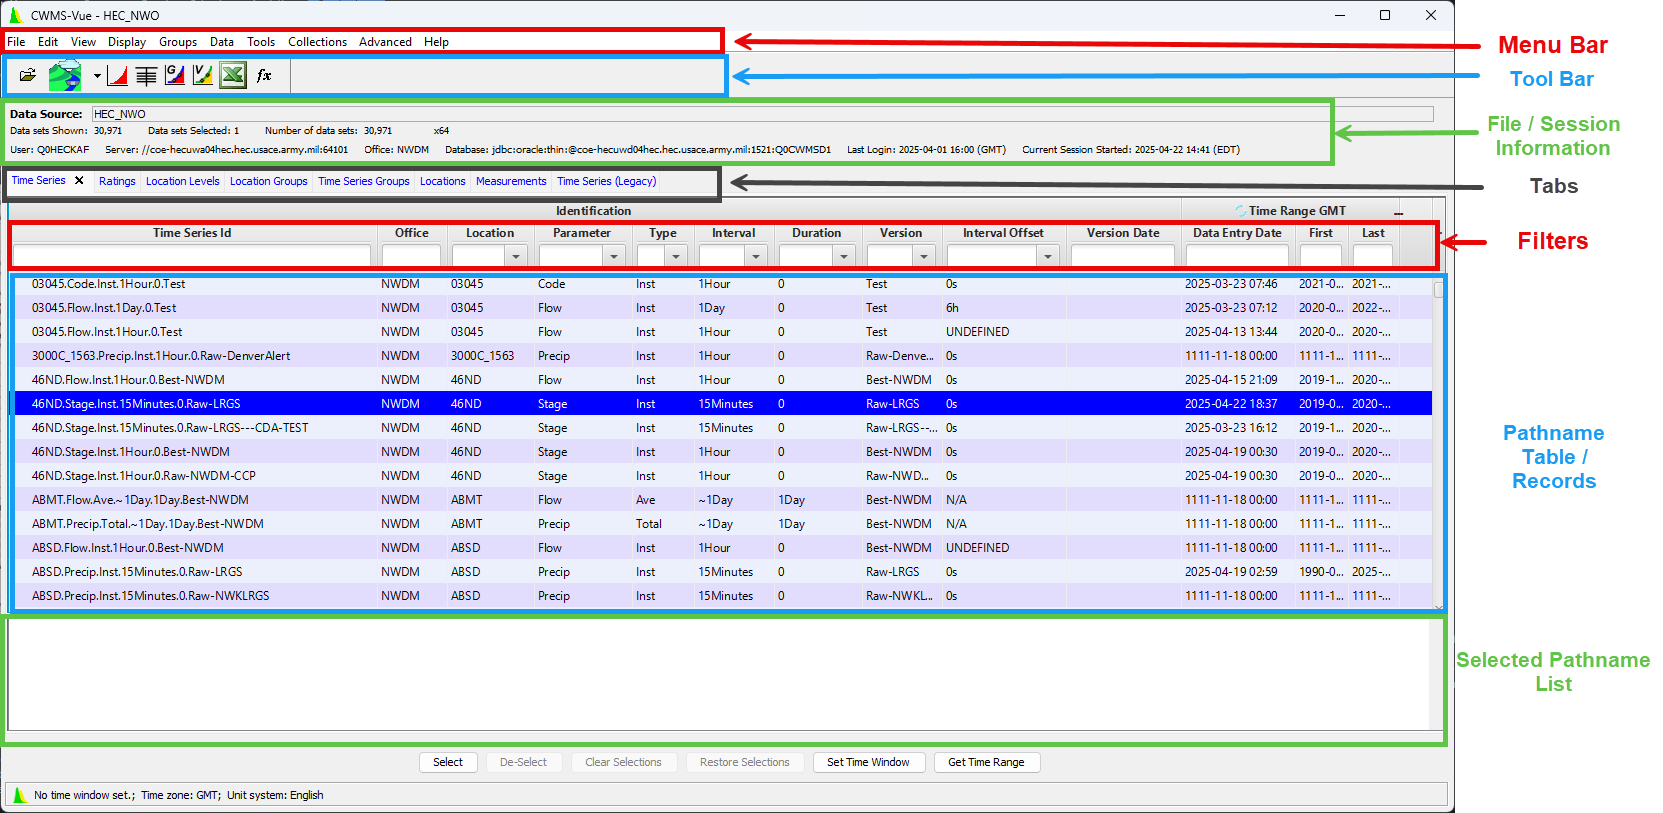Click the Get Time Range button
Viewport: 1663px width, 813px height.
986,762
